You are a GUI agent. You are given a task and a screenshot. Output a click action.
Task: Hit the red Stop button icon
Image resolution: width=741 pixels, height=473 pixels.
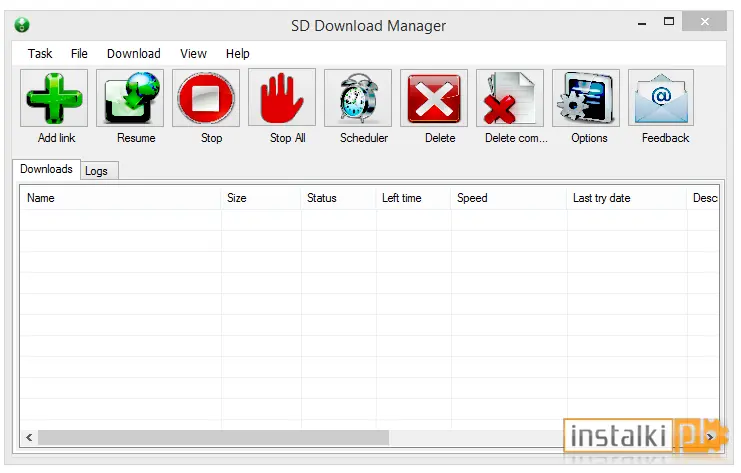coord(206,98)
